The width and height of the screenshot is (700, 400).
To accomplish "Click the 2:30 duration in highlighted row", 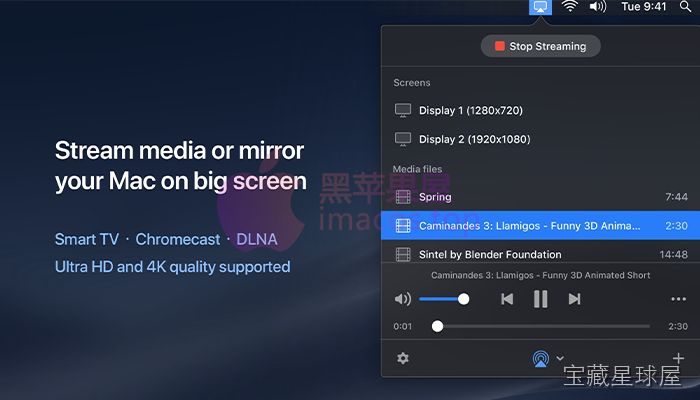I will point(676,225).
